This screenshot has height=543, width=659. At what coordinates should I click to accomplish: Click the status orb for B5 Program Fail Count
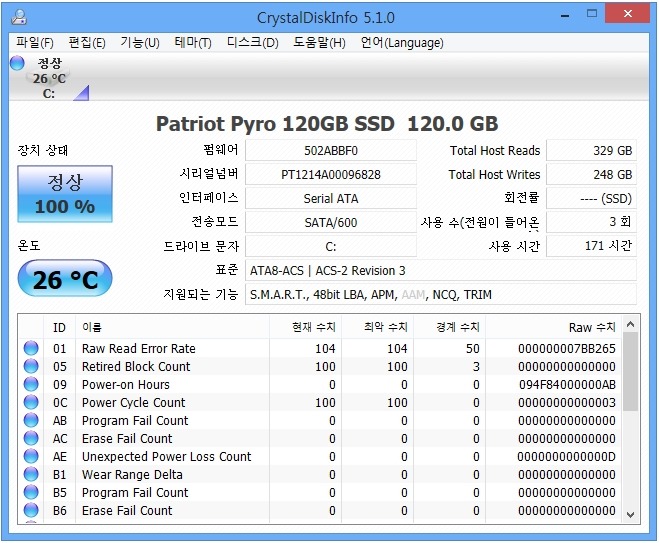[x=31, y=492]
